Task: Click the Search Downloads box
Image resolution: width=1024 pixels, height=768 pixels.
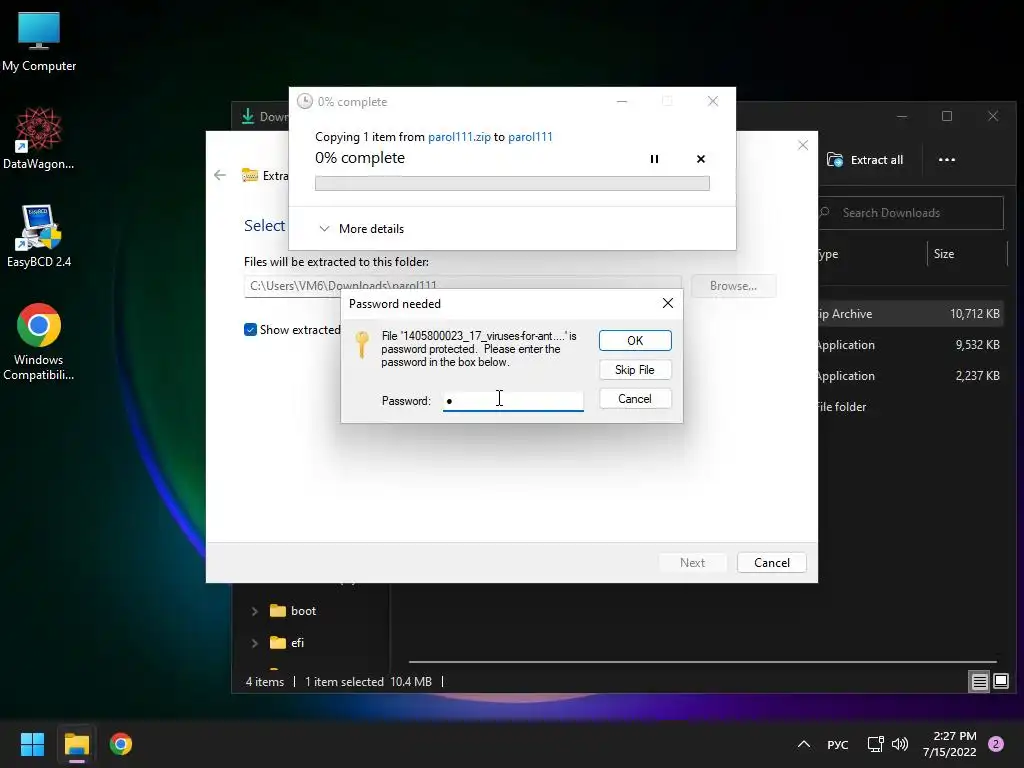Action: tap(910, 213)
